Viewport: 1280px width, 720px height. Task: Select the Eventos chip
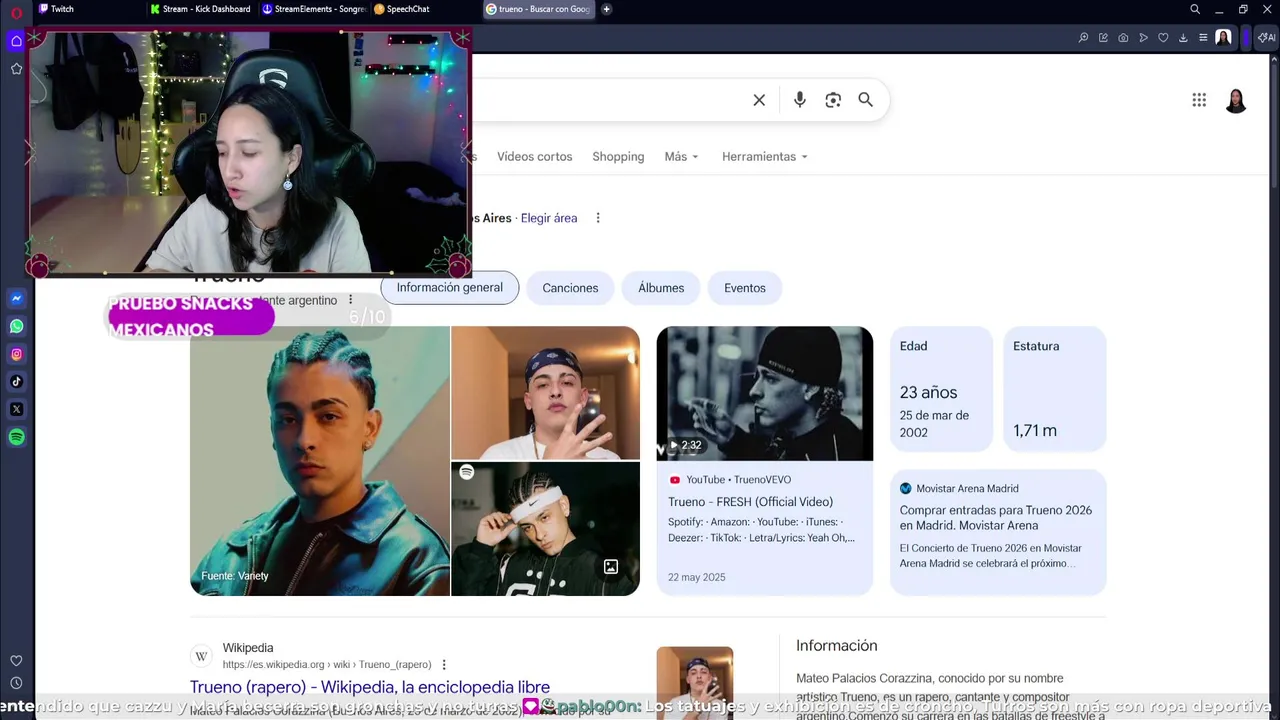coord(745,288)
